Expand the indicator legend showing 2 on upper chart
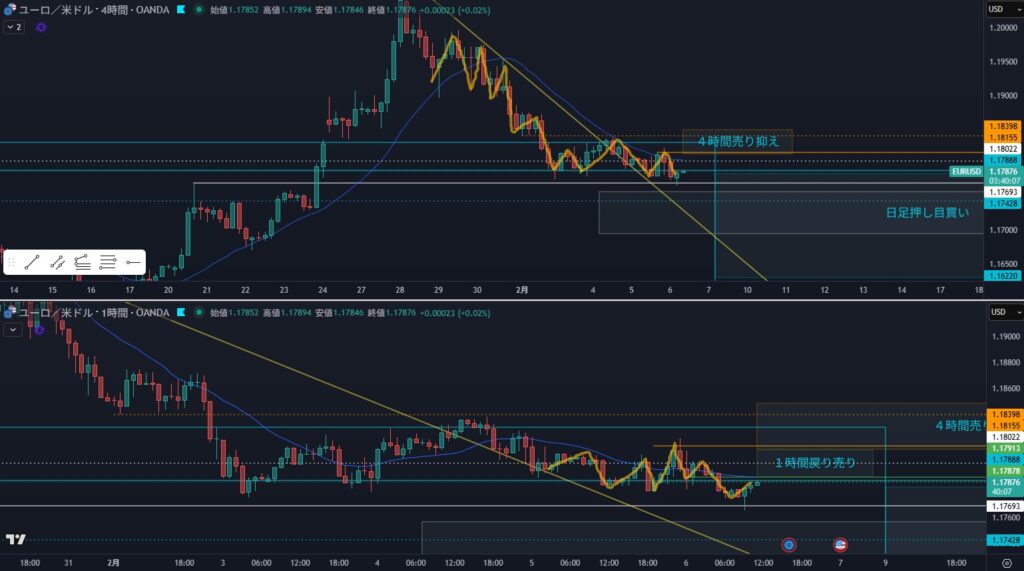 tap(14, 28)
